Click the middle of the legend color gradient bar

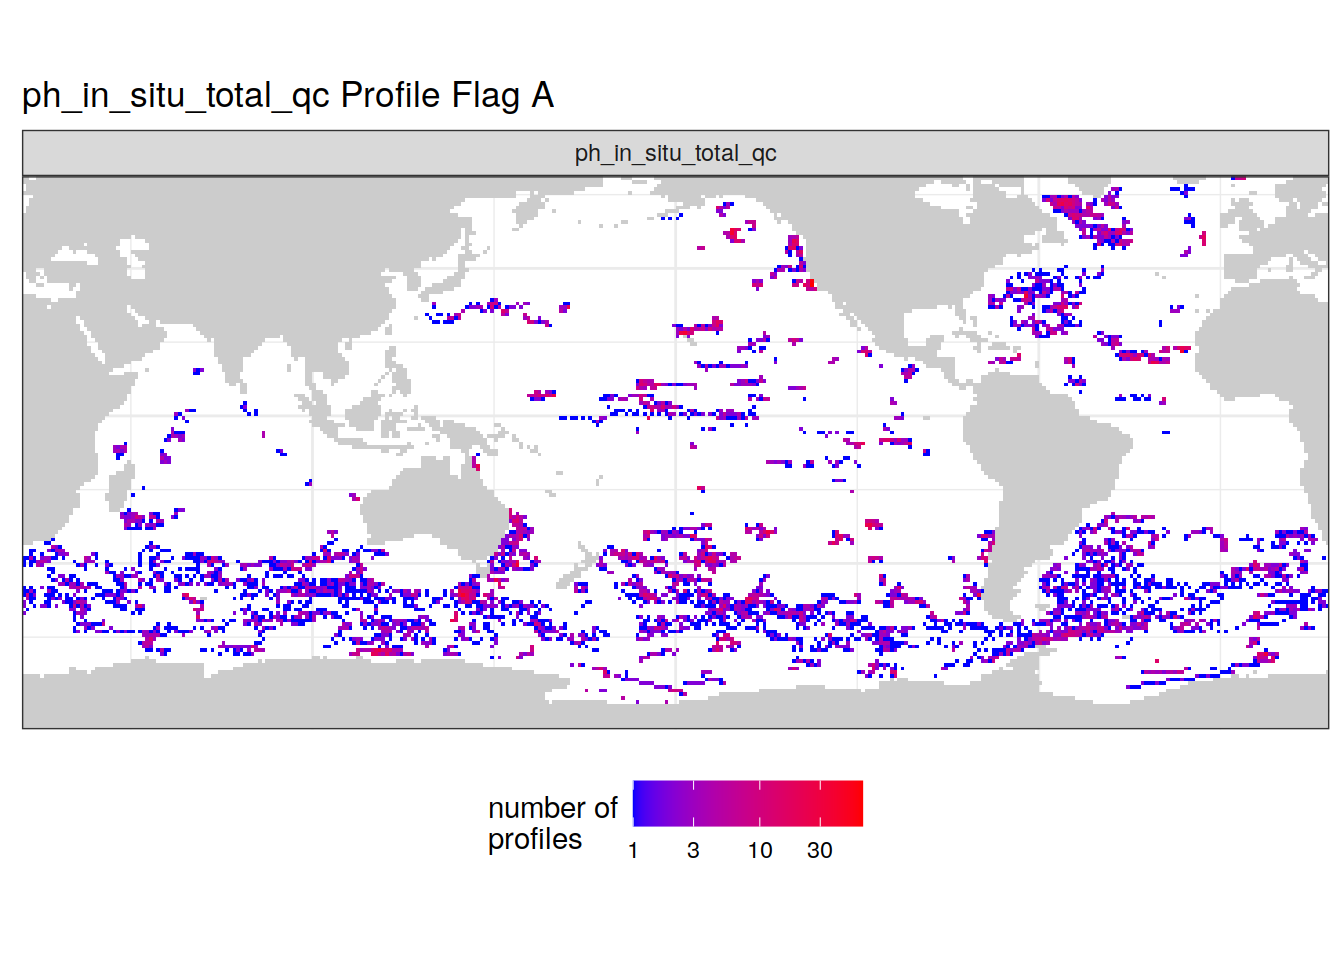[747, 803]
